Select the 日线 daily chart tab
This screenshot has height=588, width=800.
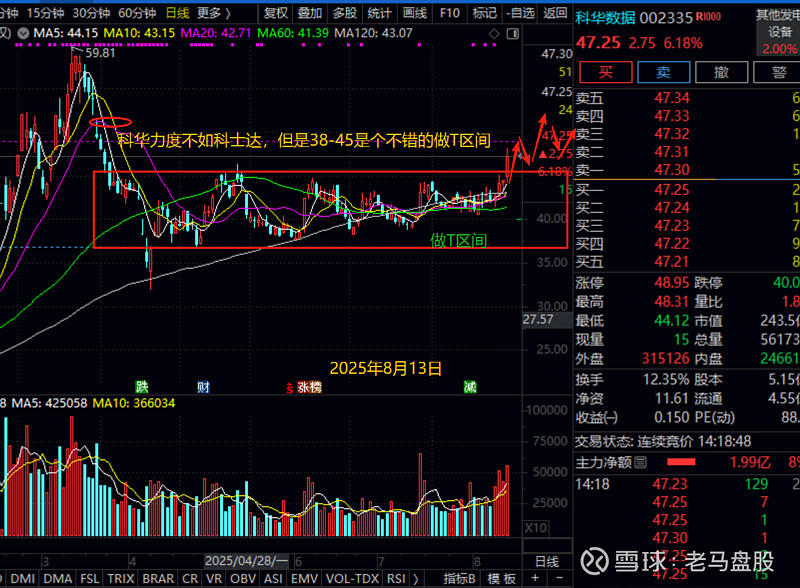coord(178,13)
